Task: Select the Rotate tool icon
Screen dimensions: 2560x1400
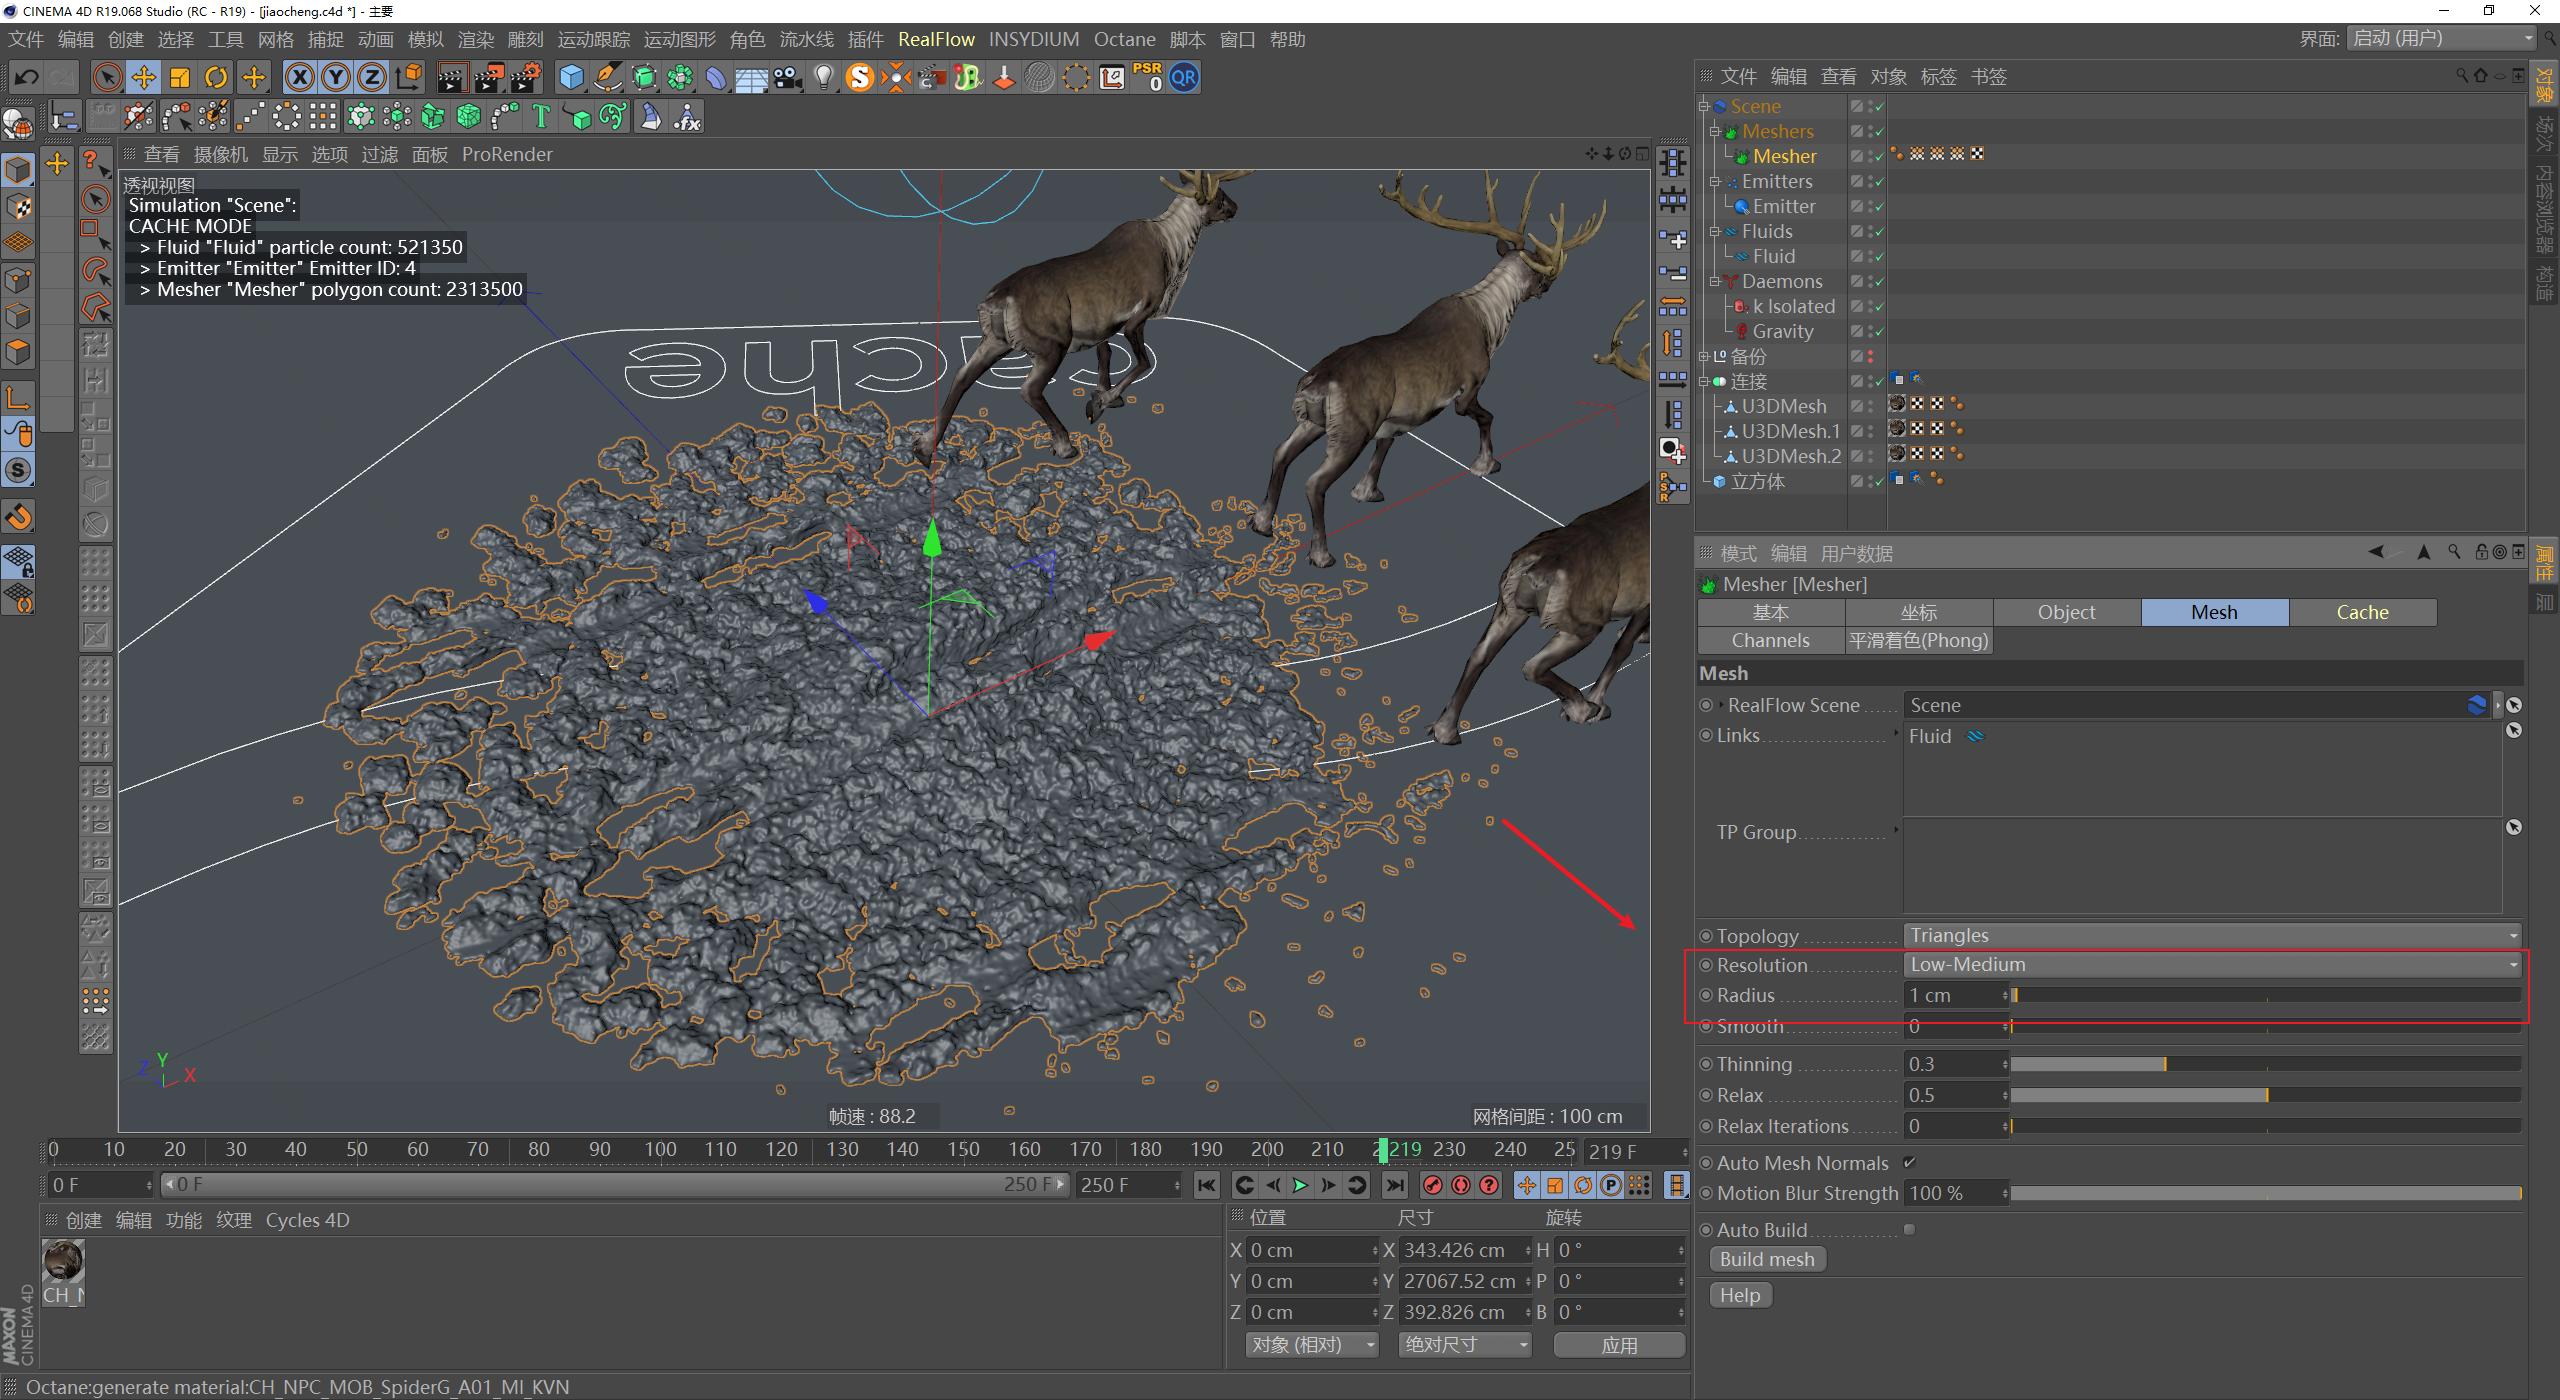Action: coord(216,77)
